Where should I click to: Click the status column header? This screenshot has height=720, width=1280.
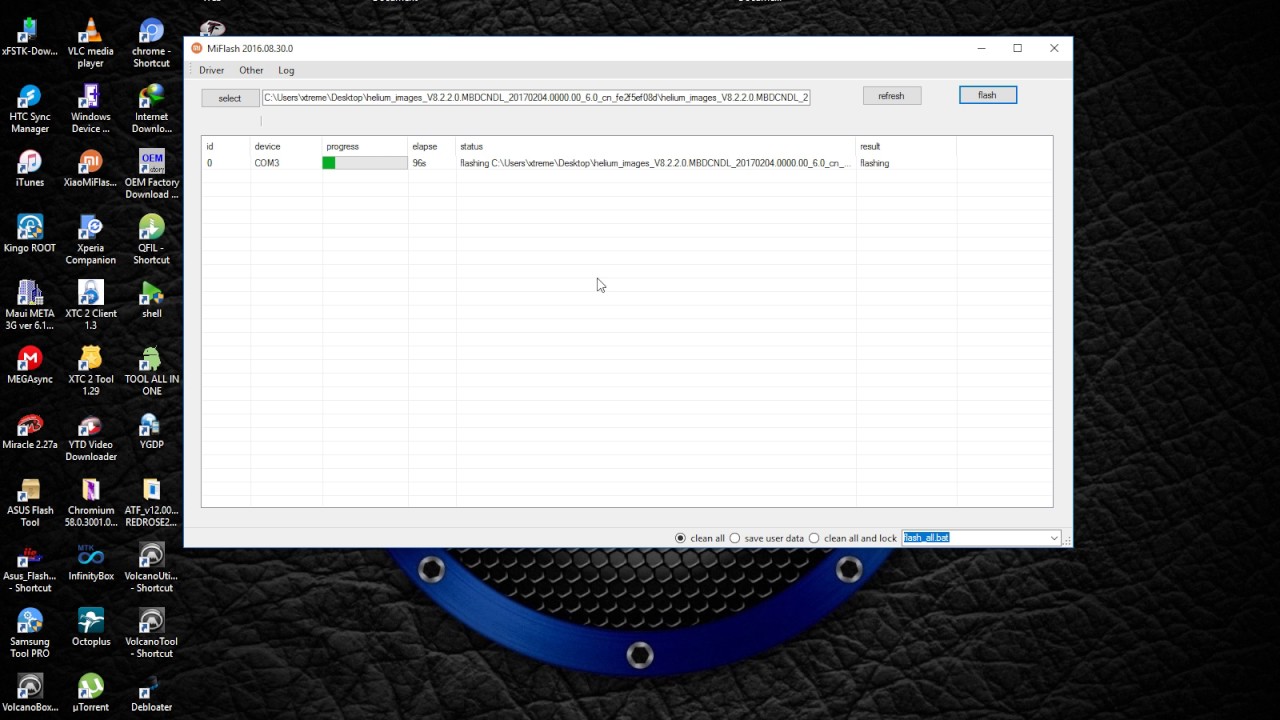656,146
